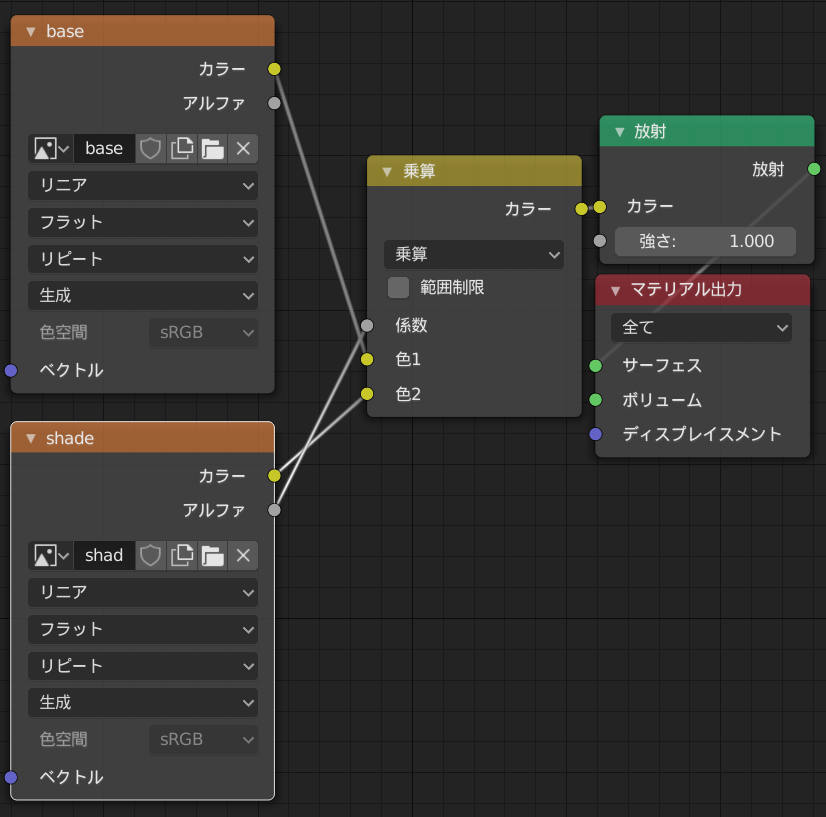The height and width of the screenshot is (817, 826).
Task: Unlink base image with the X icon
Action: pyautogui.click(x=243, y=149)
